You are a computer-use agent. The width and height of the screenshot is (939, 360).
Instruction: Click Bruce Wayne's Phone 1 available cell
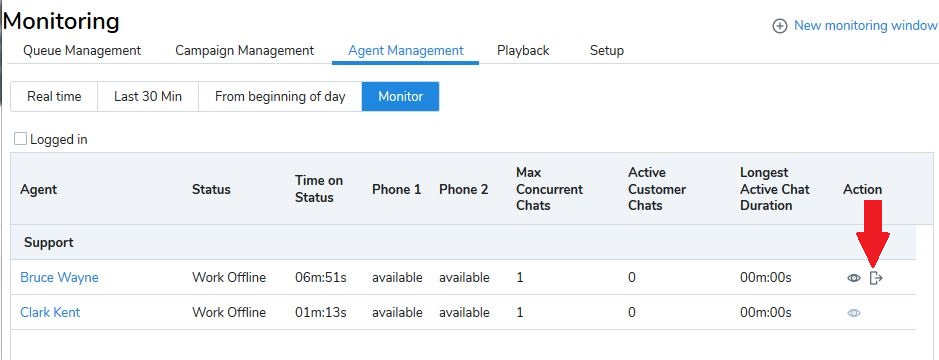coord(397,277)
